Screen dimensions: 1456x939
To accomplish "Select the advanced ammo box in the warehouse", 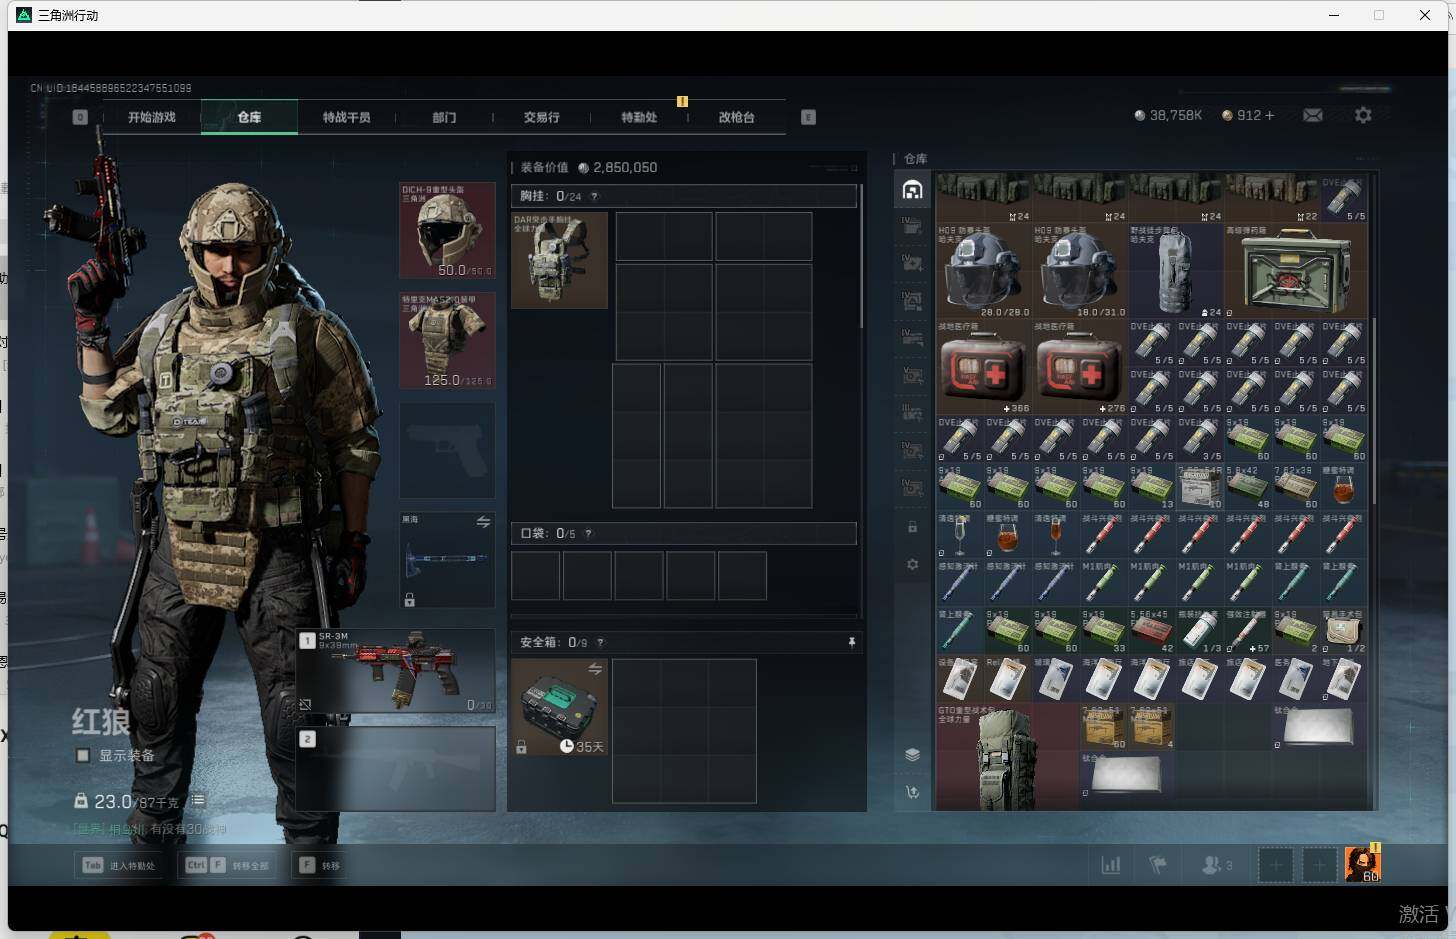I will point(1295,270).
